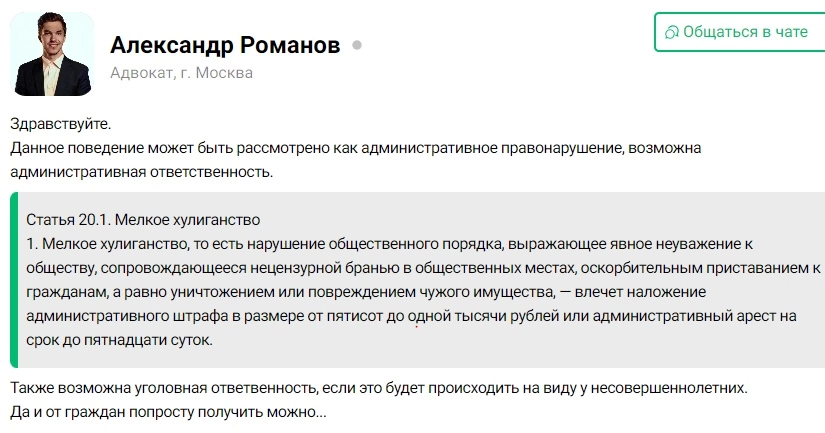Image resolution: width=825 pixels, height=433 pixels.
Task: Open the Александр Романов profile name link
Action: point(225,45)
